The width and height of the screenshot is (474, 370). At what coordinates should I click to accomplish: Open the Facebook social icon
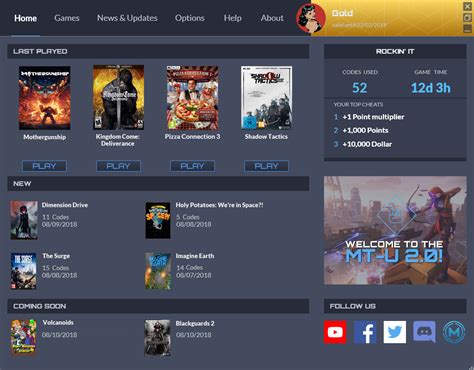coord(365,332)
